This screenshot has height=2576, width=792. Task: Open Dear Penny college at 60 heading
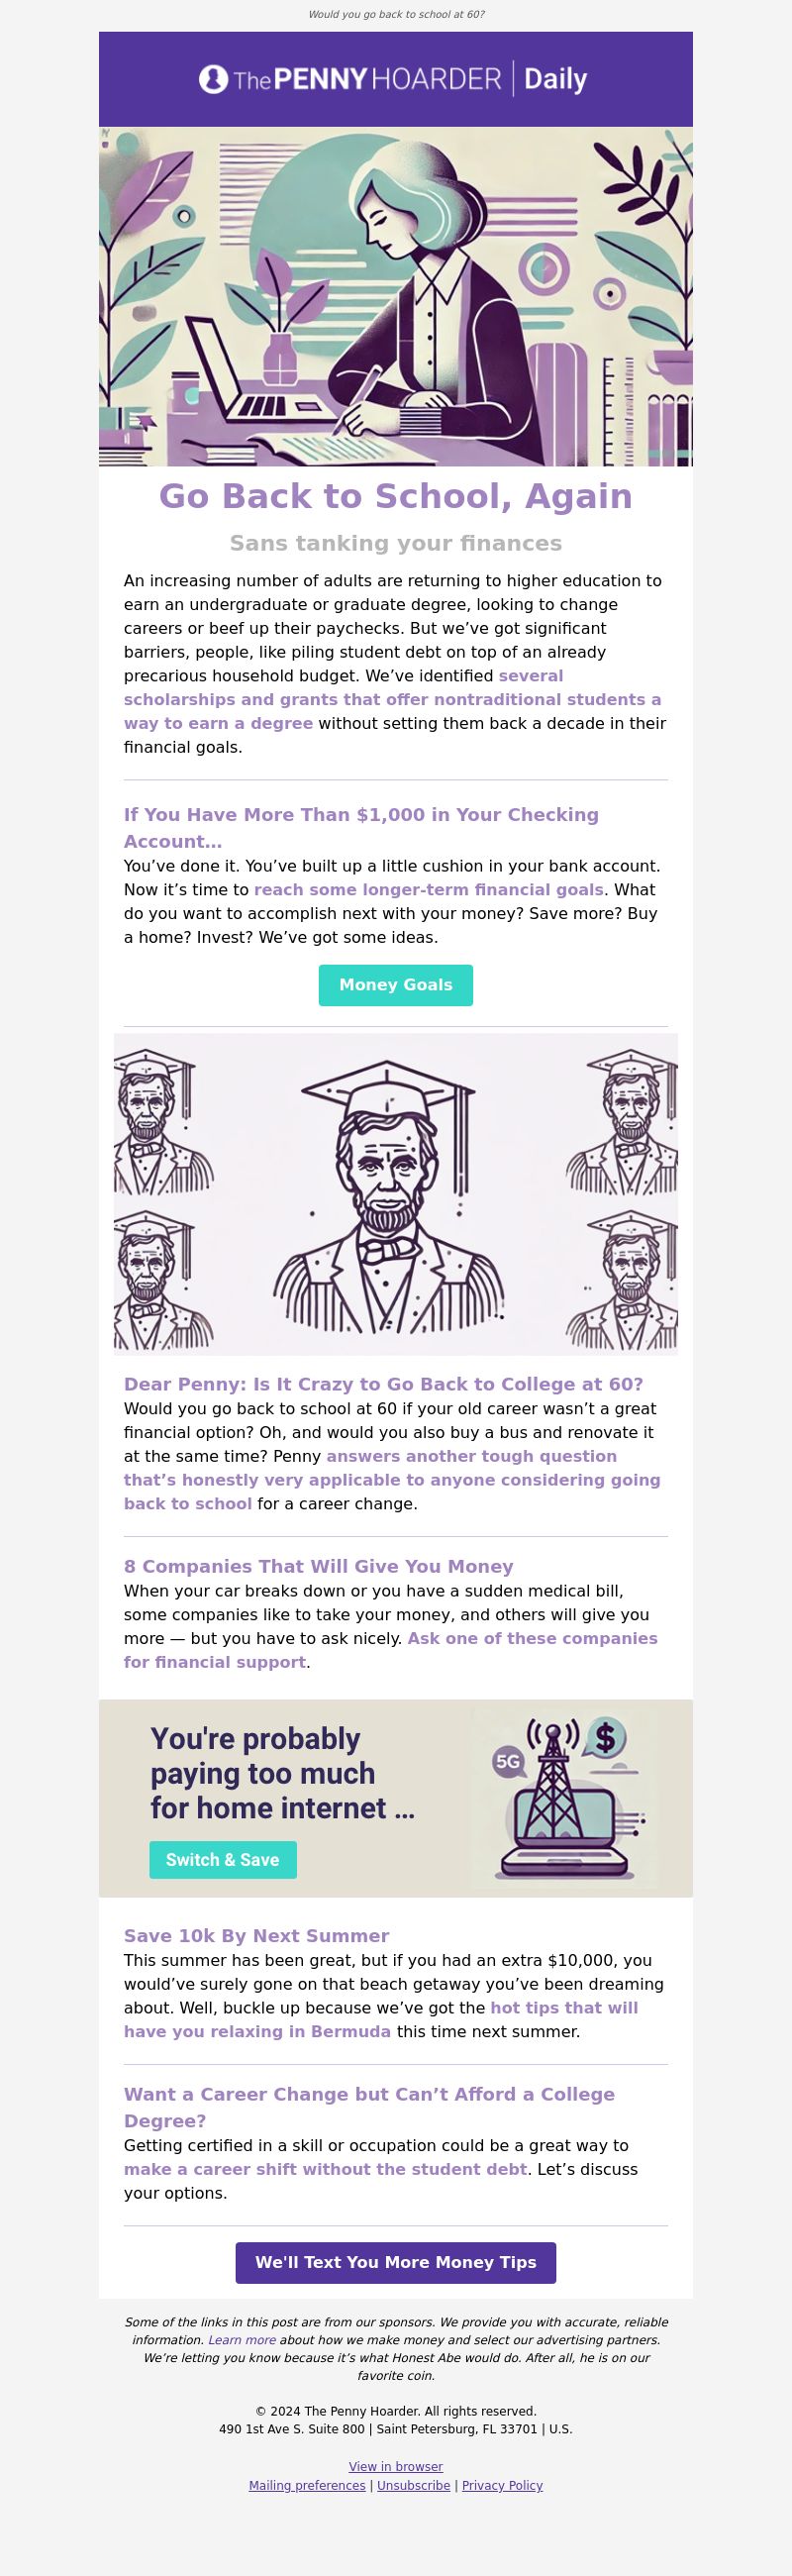[384, 1384]
